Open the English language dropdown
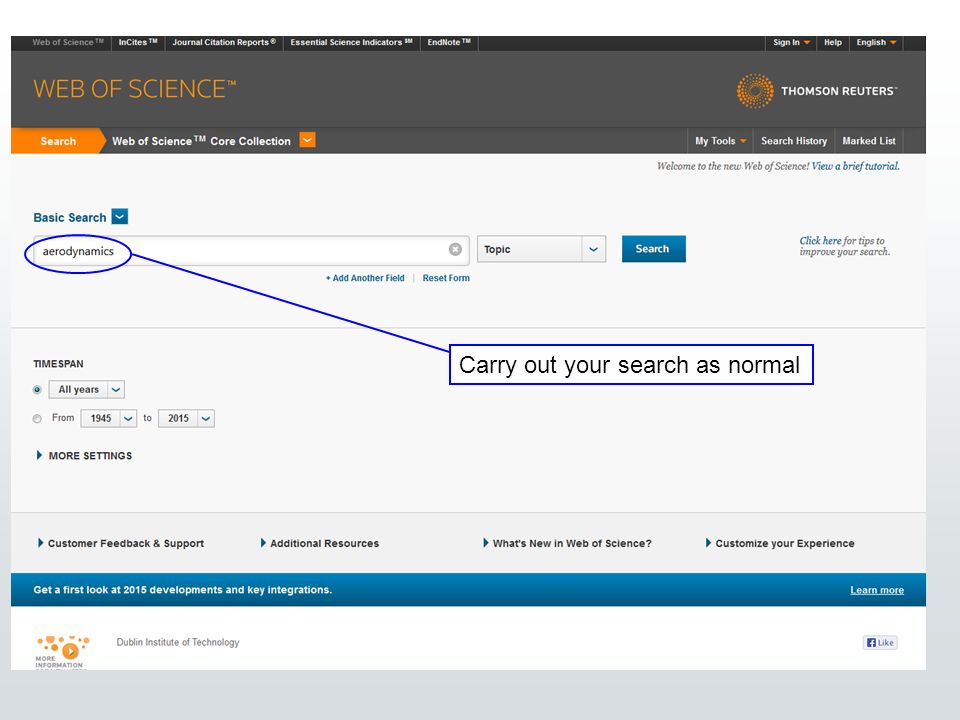This screenshot has width=960, height=720. [x=876, y=42]
